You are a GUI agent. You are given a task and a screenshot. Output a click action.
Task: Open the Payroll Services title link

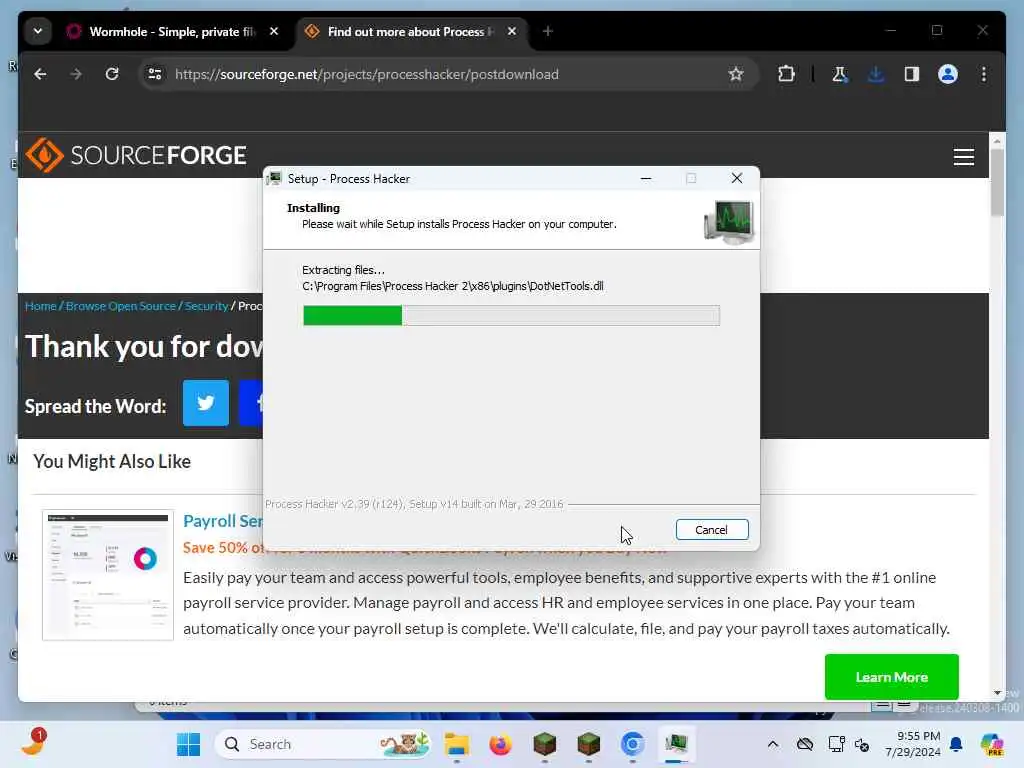click(223, 521)
